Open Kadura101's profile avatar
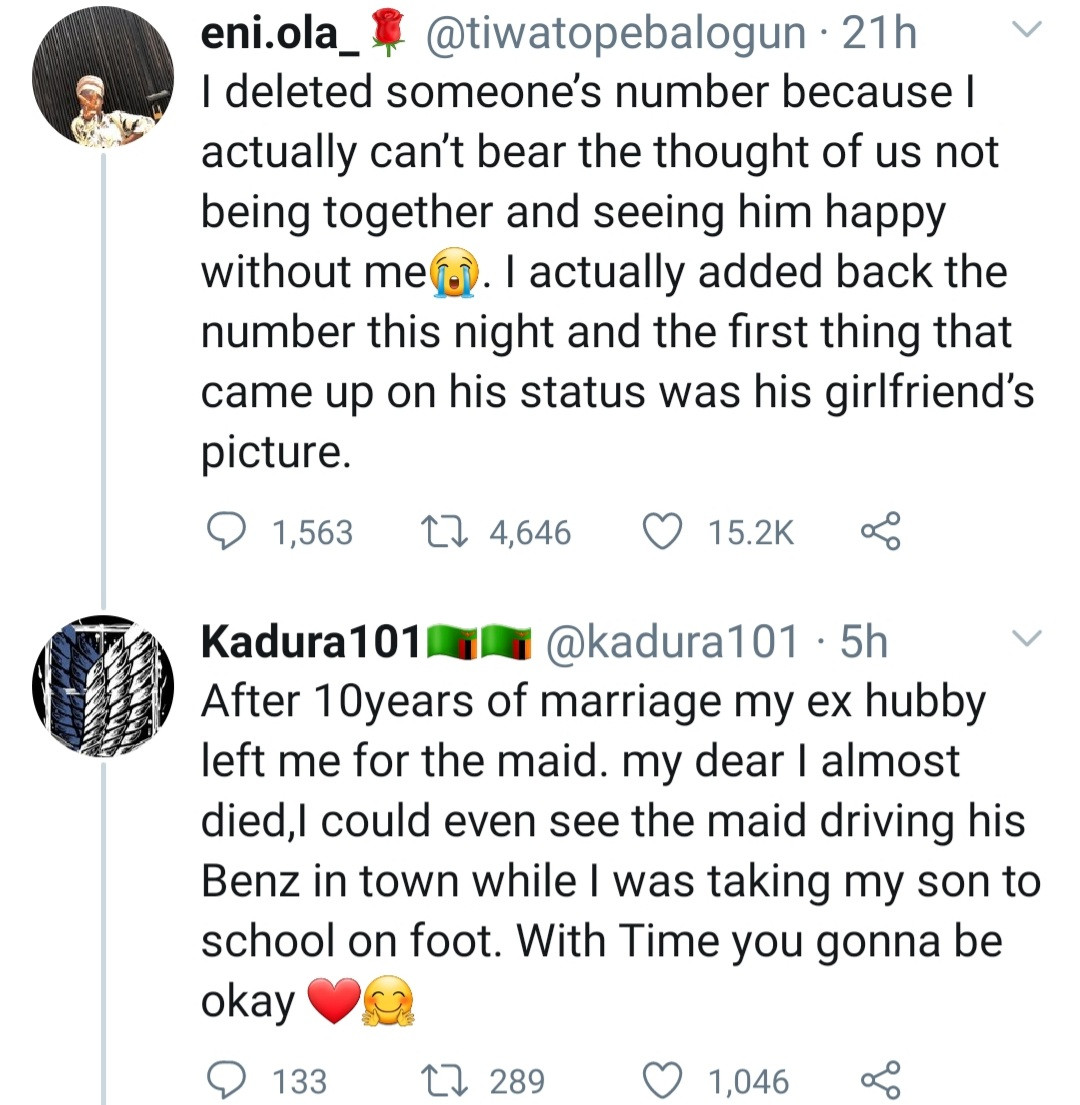The image size is (1080, 1105). click(102, 686)
